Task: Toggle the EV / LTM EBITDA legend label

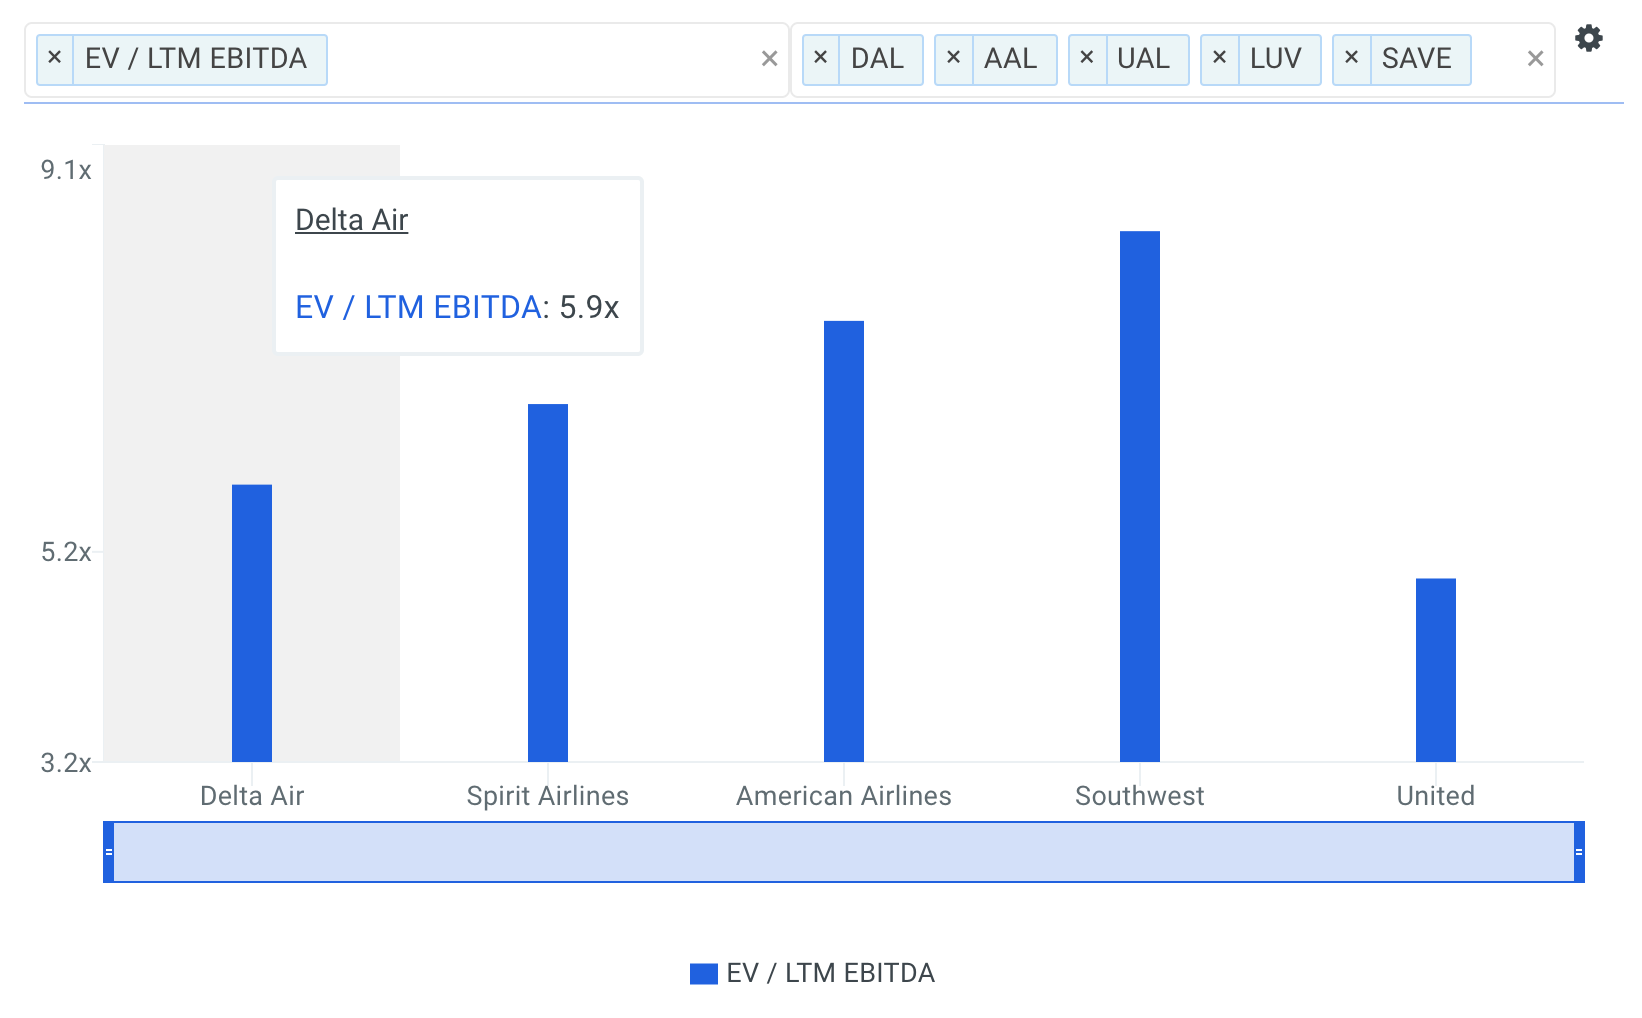Action: pyautogui.click(x=831, y=973)
